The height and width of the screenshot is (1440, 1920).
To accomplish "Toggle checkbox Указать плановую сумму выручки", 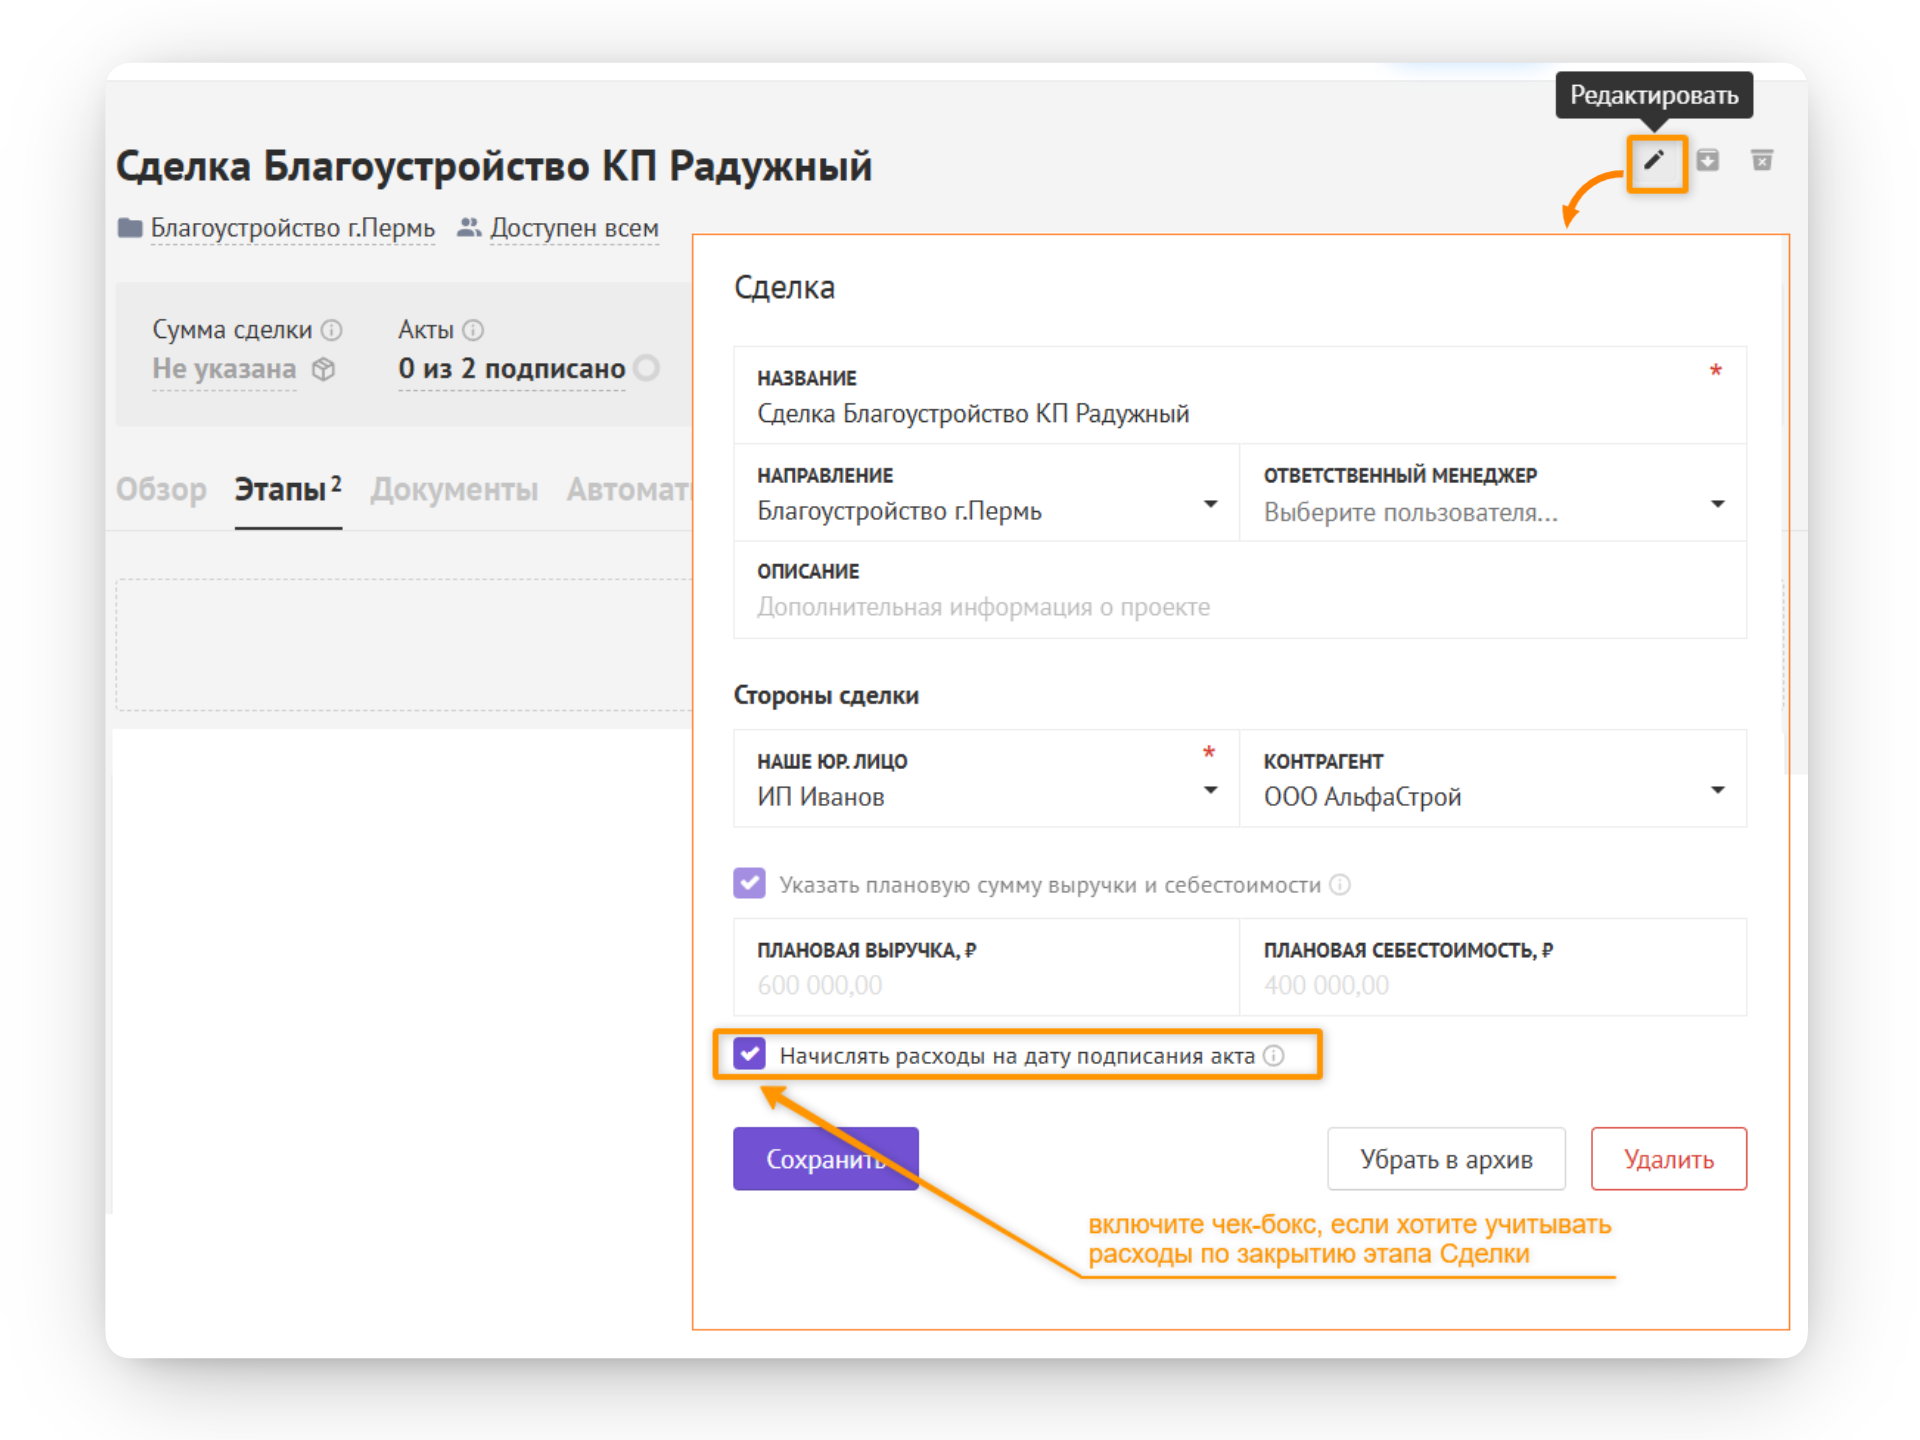I will [749, 883].
